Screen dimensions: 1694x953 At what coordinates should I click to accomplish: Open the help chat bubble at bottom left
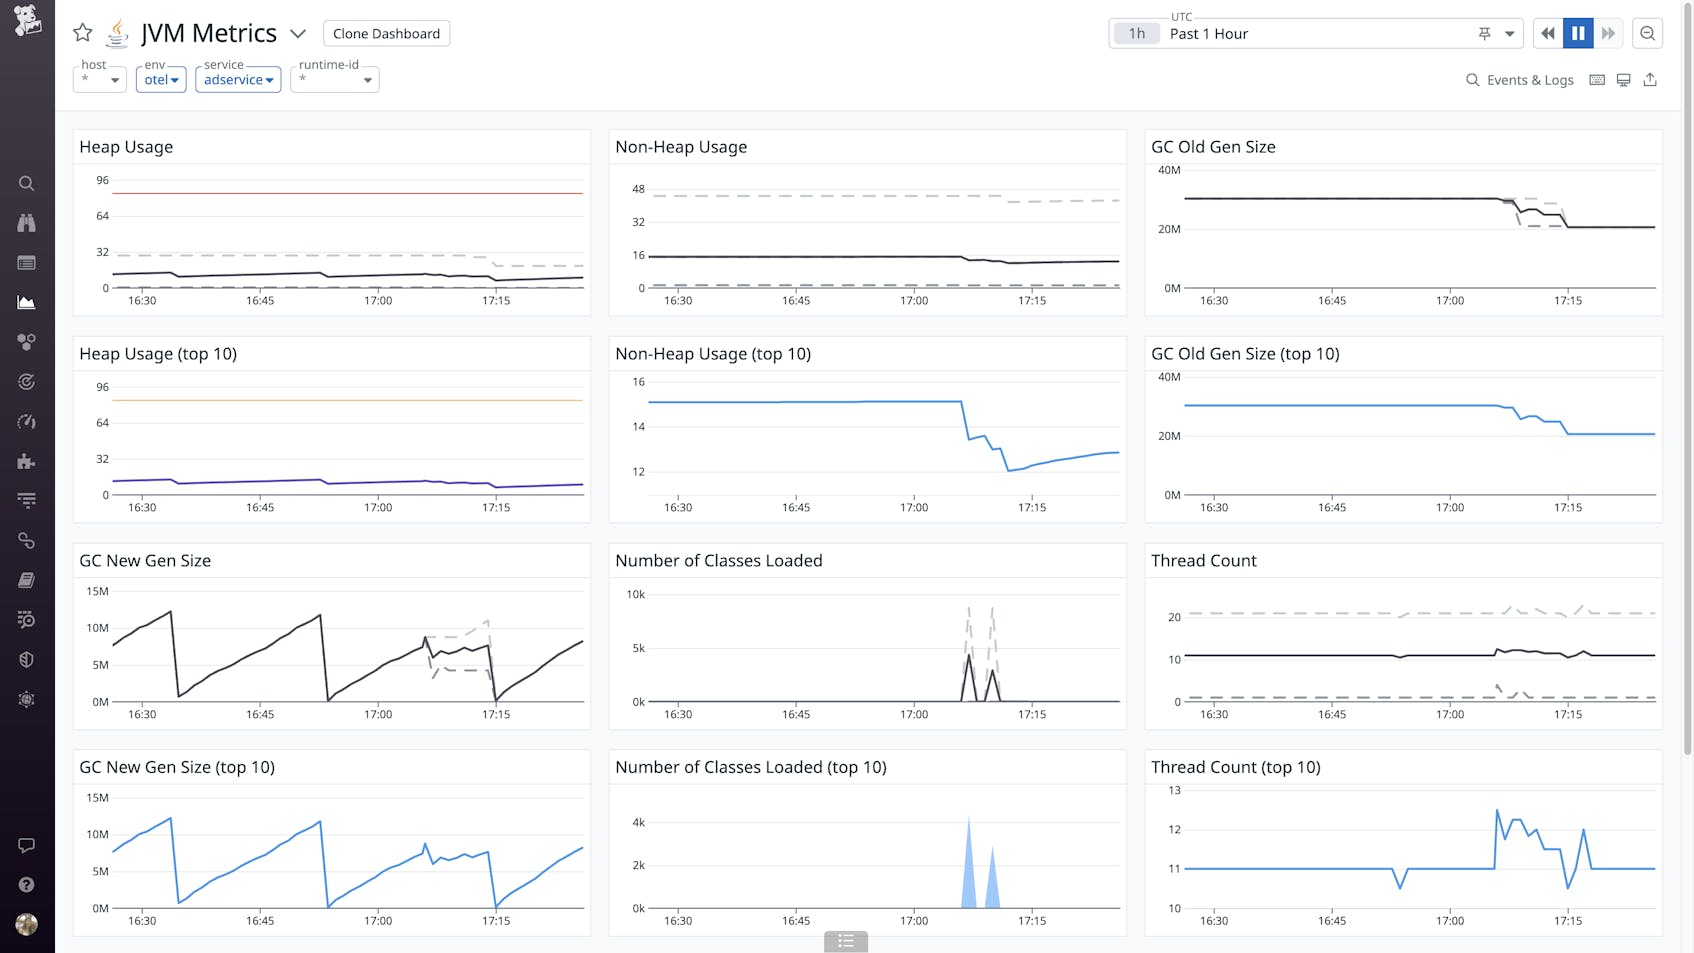point(27,845)
